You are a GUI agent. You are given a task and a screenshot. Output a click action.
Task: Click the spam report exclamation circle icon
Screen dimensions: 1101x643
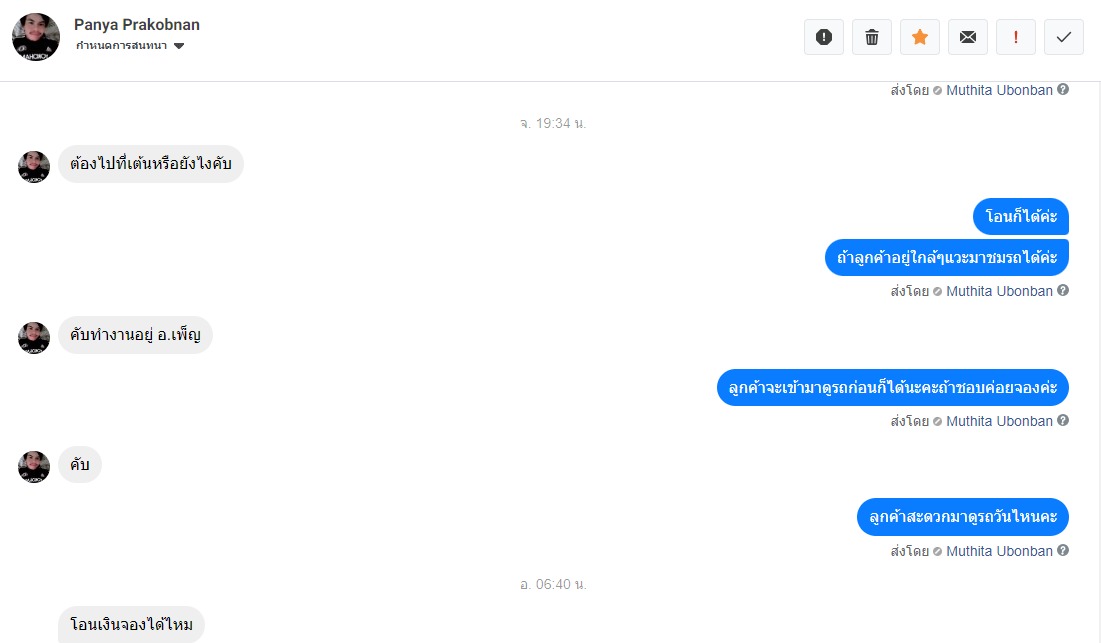click(x=824, y=37)
